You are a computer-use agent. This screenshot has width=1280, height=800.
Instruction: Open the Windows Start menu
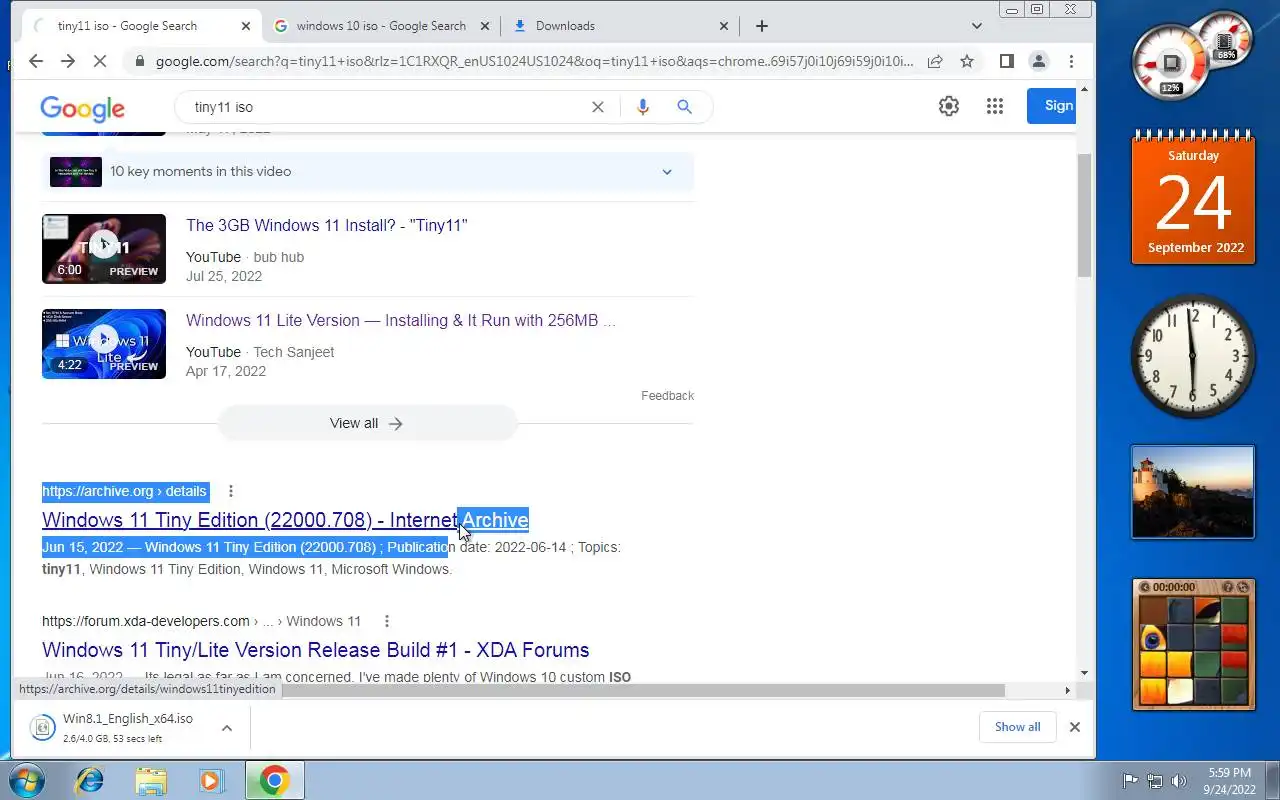(25, 780)
